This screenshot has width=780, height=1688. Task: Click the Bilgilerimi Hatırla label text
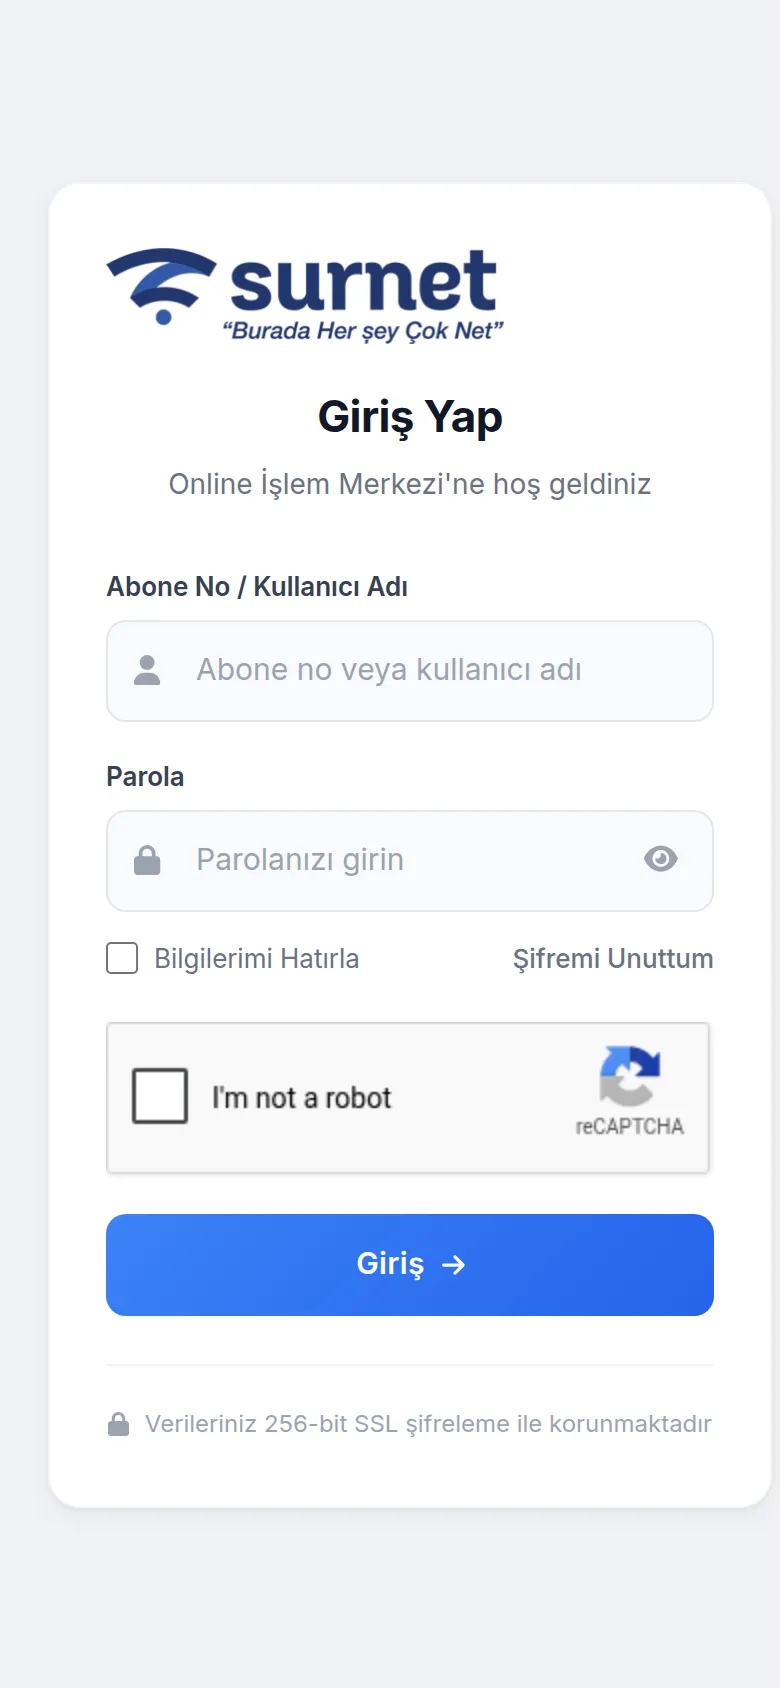256,959
